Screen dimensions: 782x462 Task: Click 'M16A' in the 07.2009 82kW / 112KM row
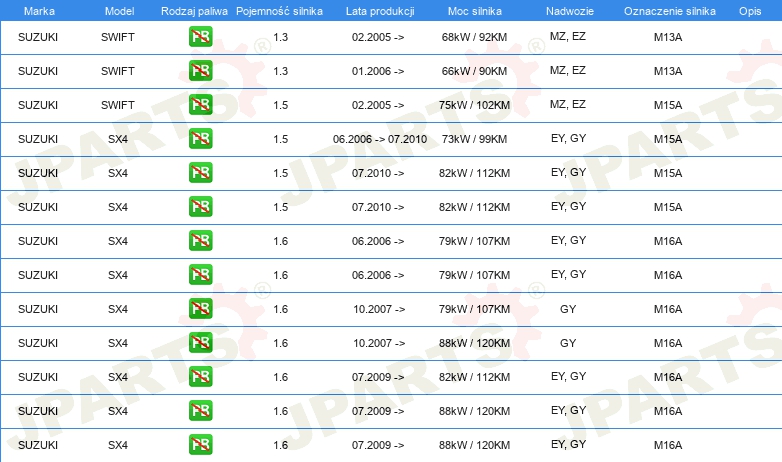tap(668, 377)
